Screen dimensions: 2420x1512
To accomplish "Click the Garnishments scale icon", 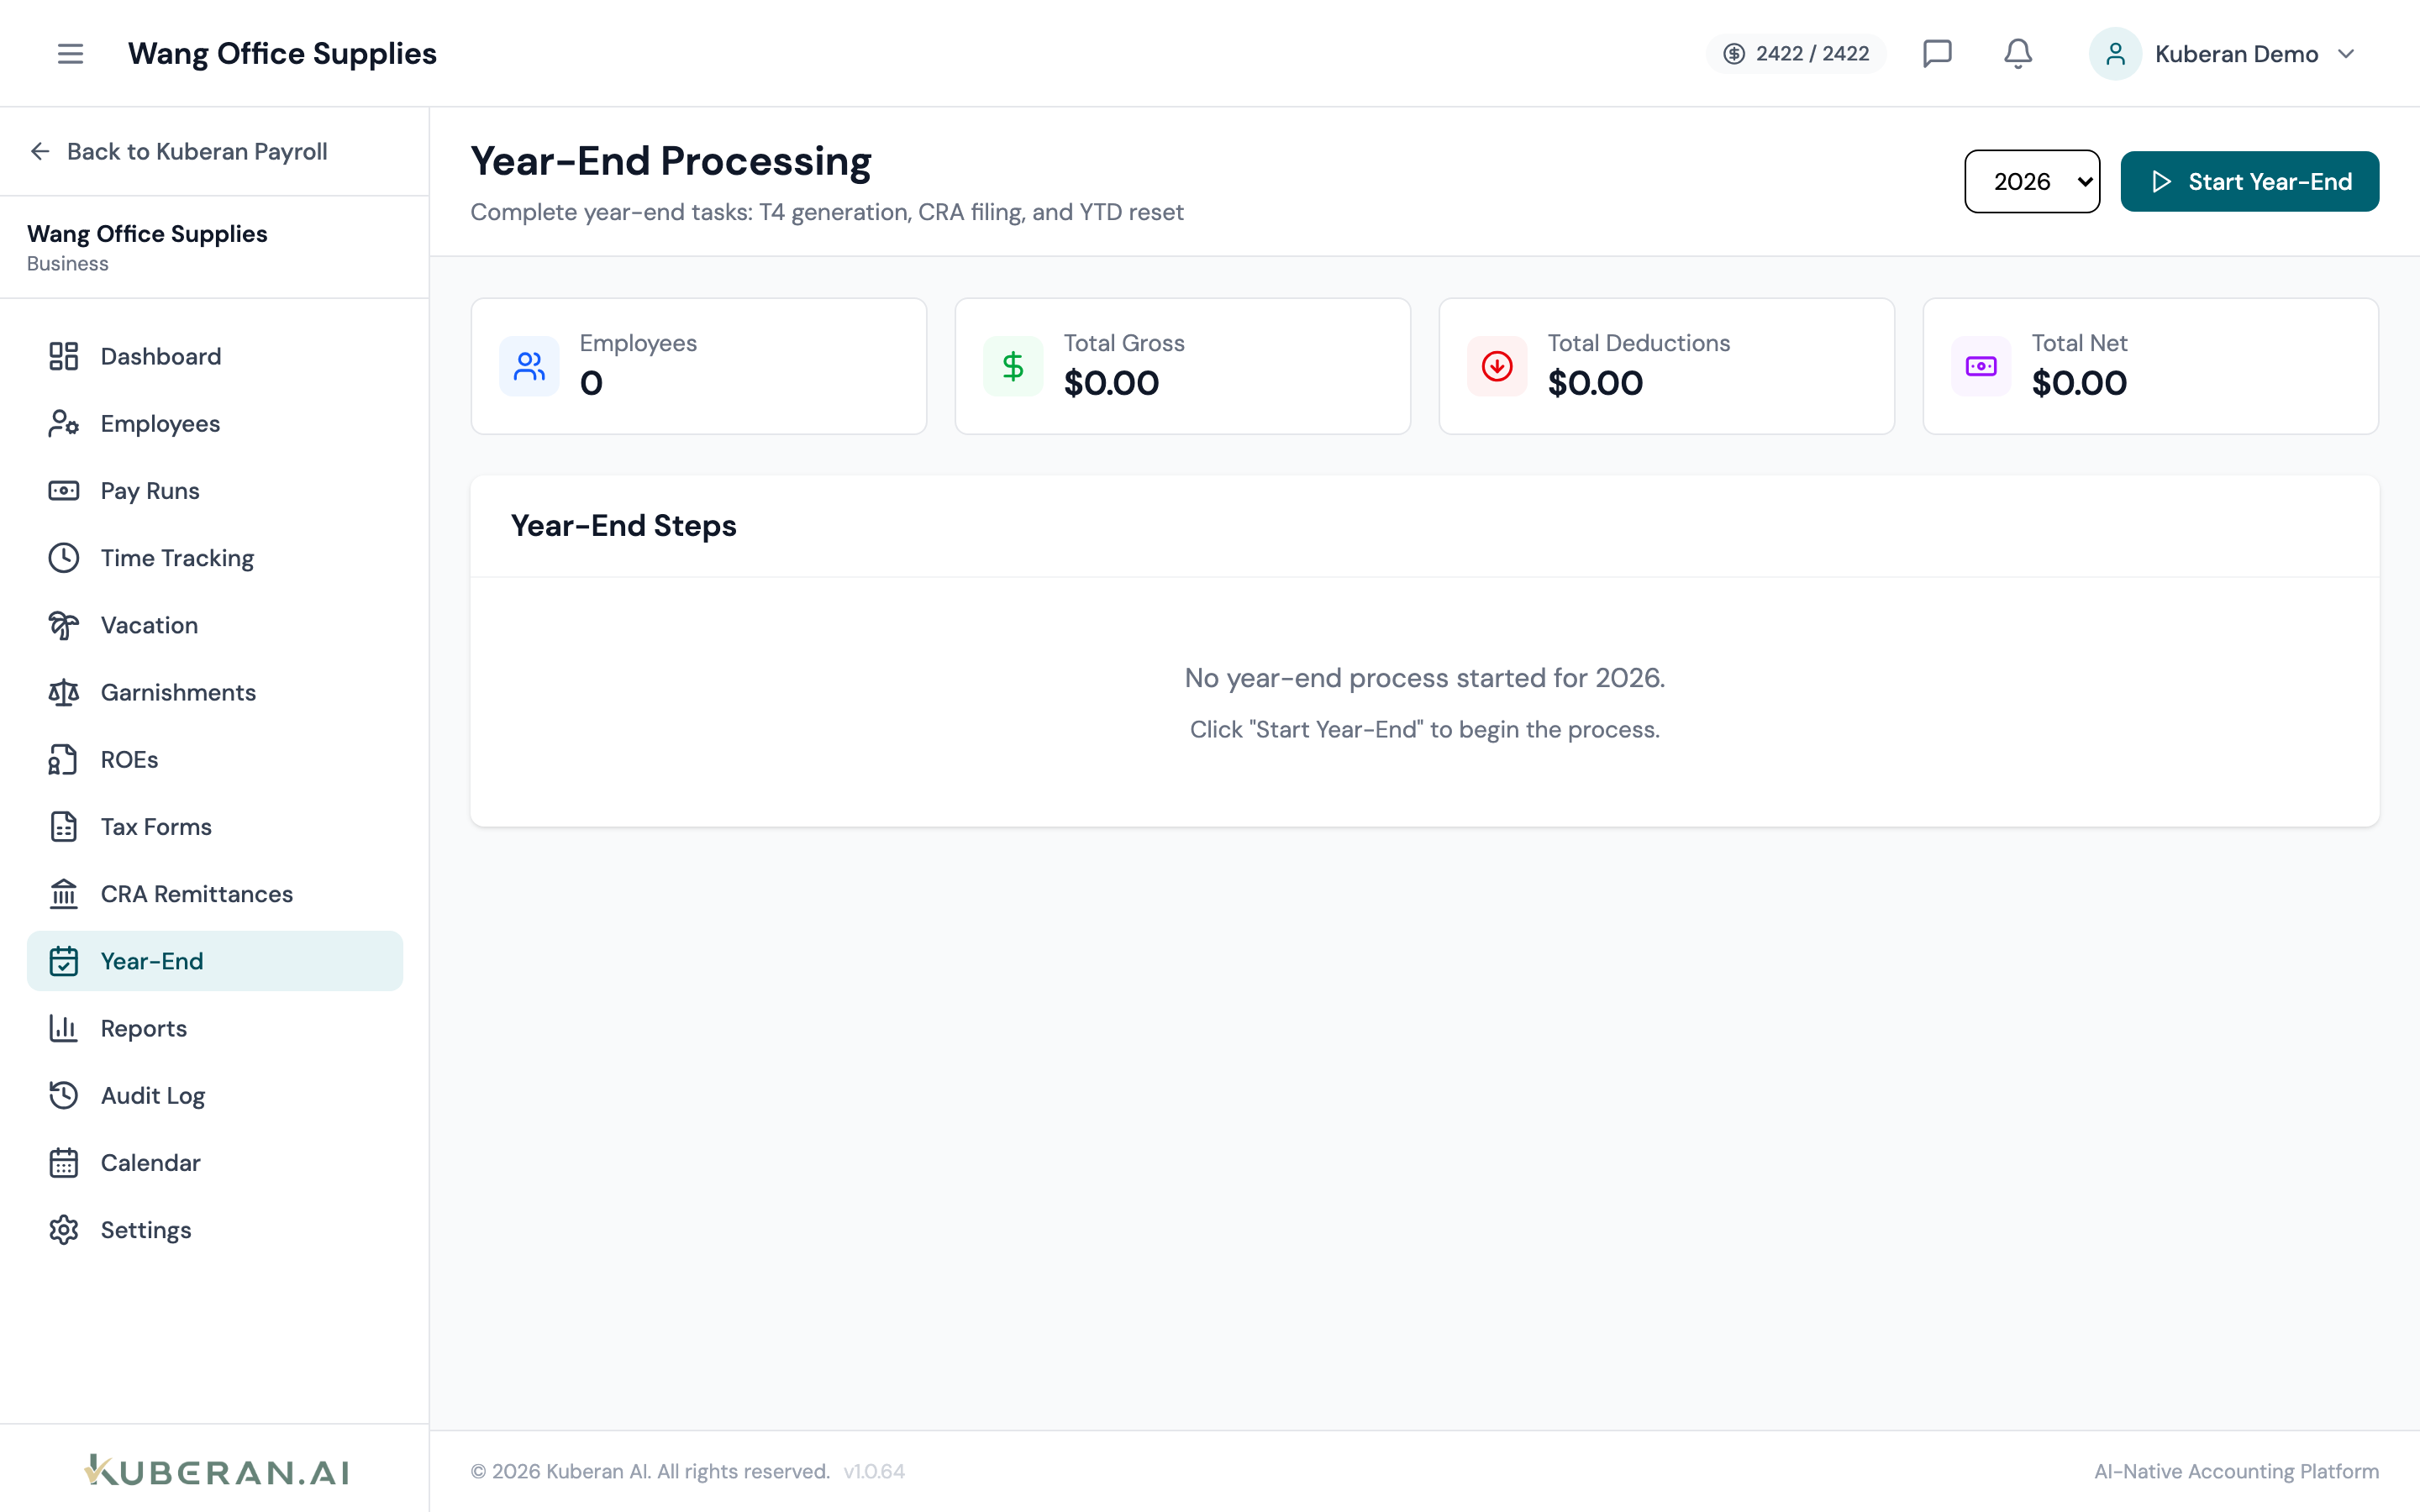I will pyautogui.click(x=64, y=692).
